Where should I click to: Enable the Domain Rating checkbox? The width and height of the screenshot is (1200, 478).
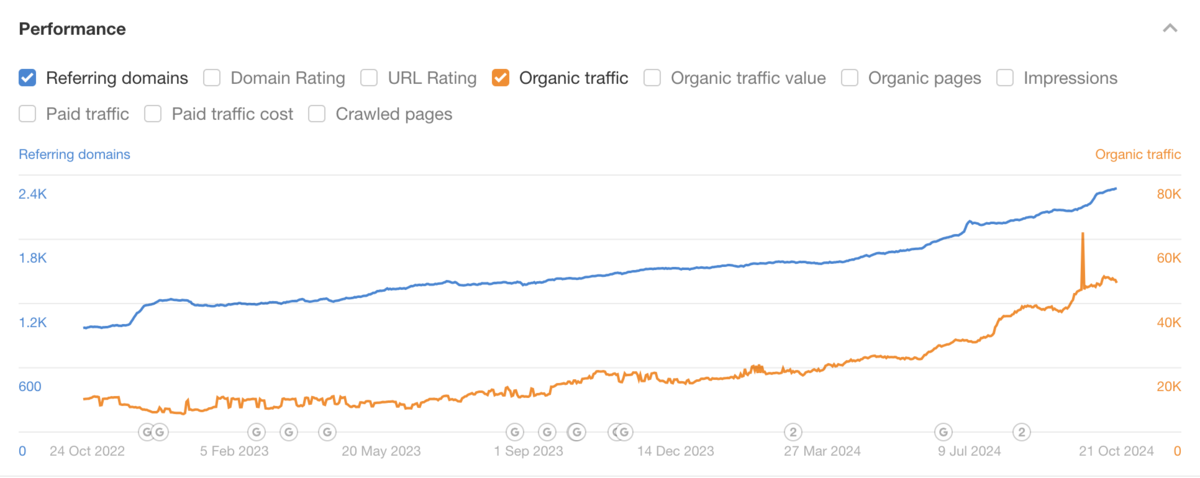pyautogui.click(x=212, y=78)
